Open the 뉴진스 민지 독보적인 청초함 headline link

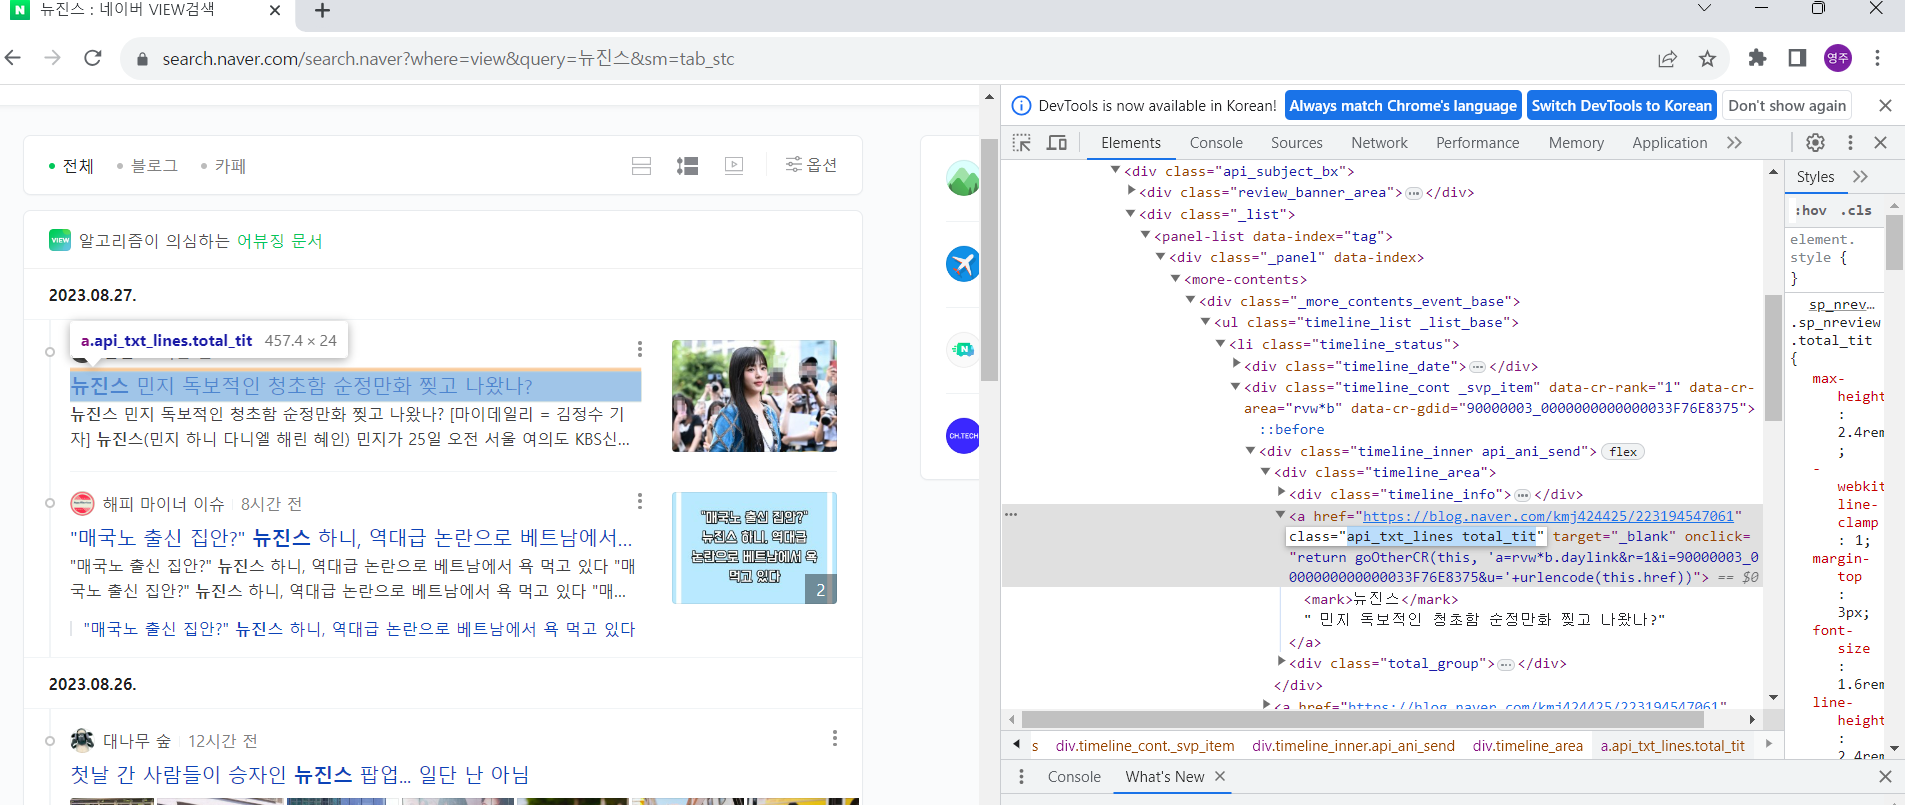coord(301,386)
